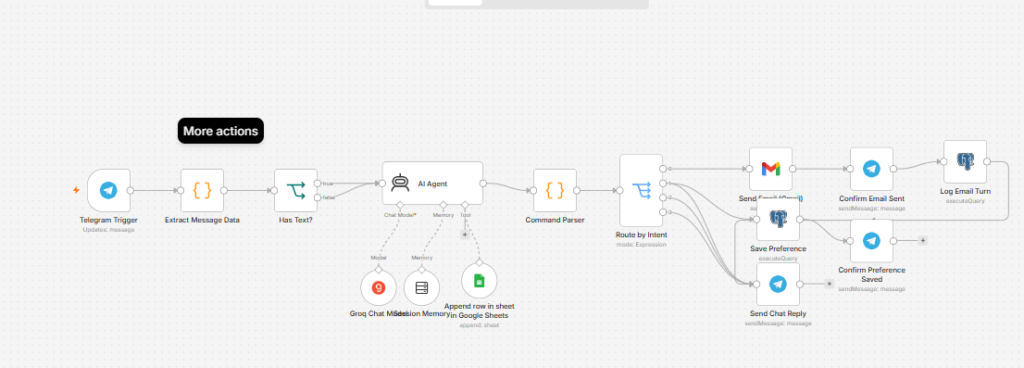Click the 'Confirm Preference Saved' label

click(x=871, y=275)
